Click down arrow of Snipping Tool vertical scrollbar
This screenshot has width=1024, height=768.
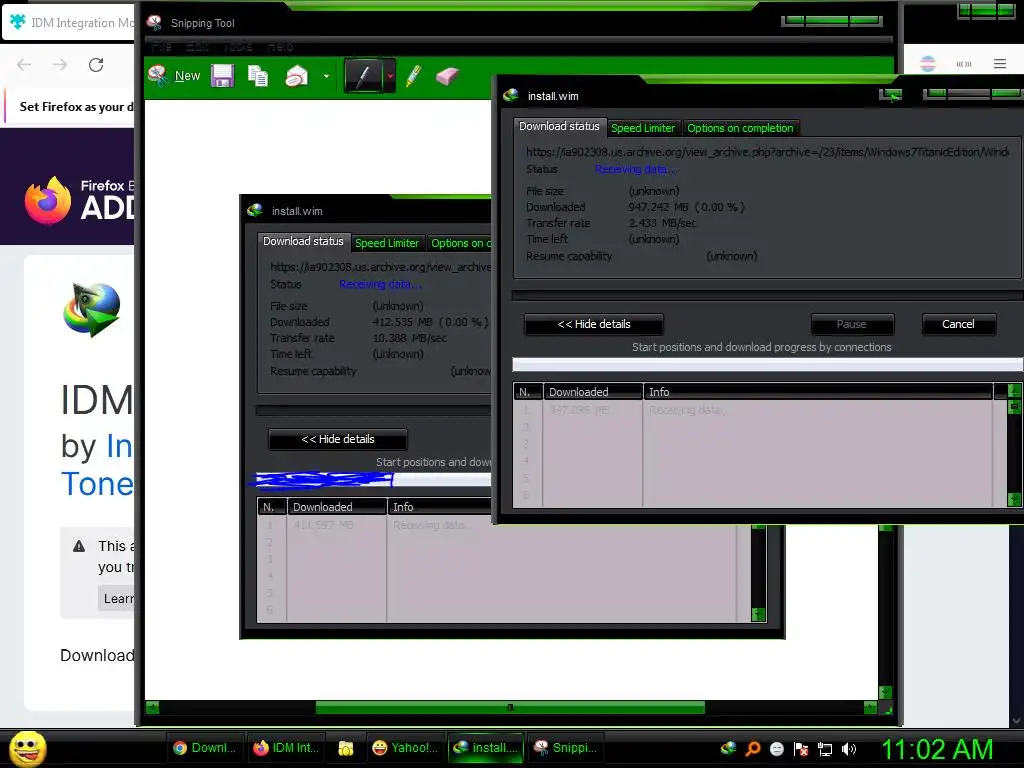click(885, 692)
